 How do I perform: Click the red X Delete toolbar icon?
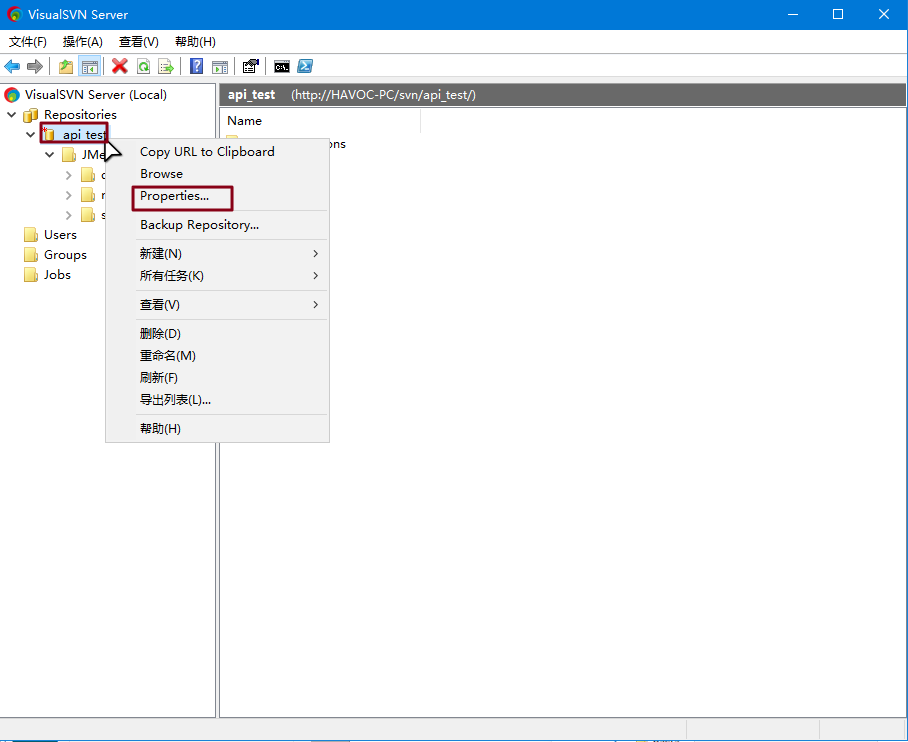pyautogui.click(x=120, y=67)
